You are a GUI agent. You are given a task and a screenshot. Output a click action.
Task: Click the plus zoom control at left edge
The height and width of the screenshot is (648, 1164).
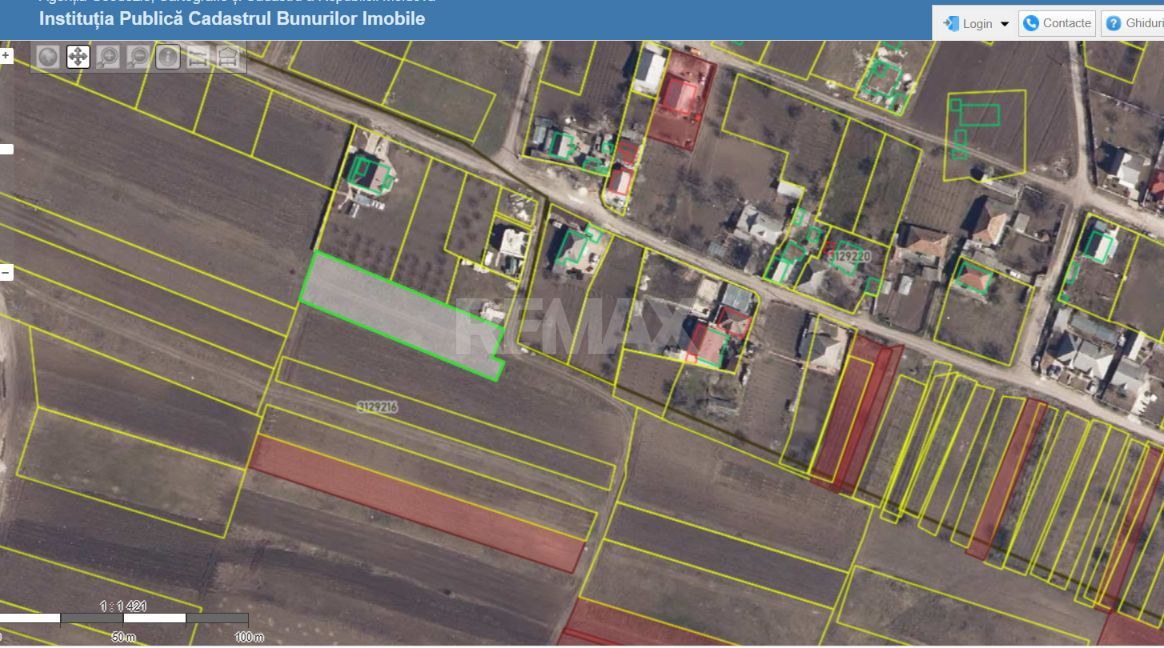pyautogui.click(x=6, y=56)
